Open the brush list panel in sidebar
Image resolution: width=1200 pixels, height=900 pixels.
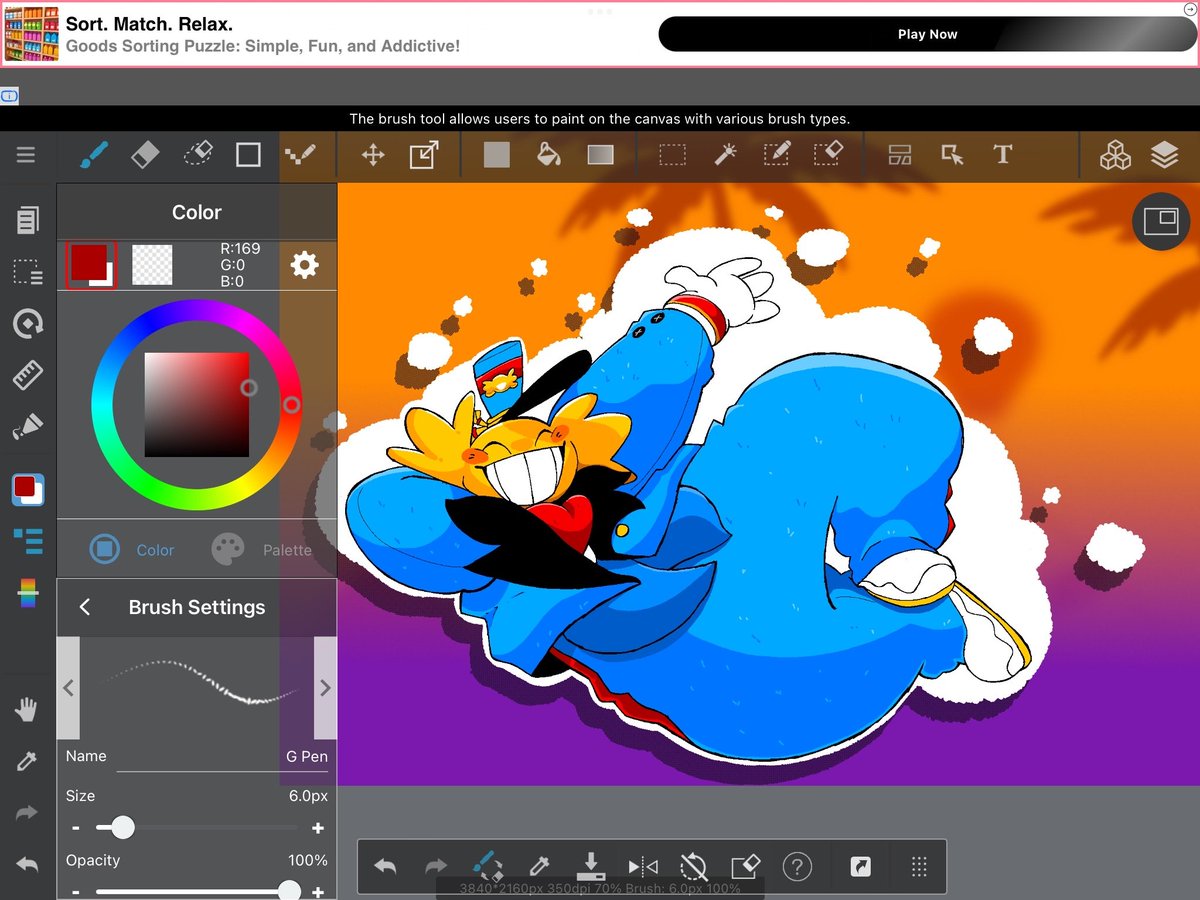[28, 541]
